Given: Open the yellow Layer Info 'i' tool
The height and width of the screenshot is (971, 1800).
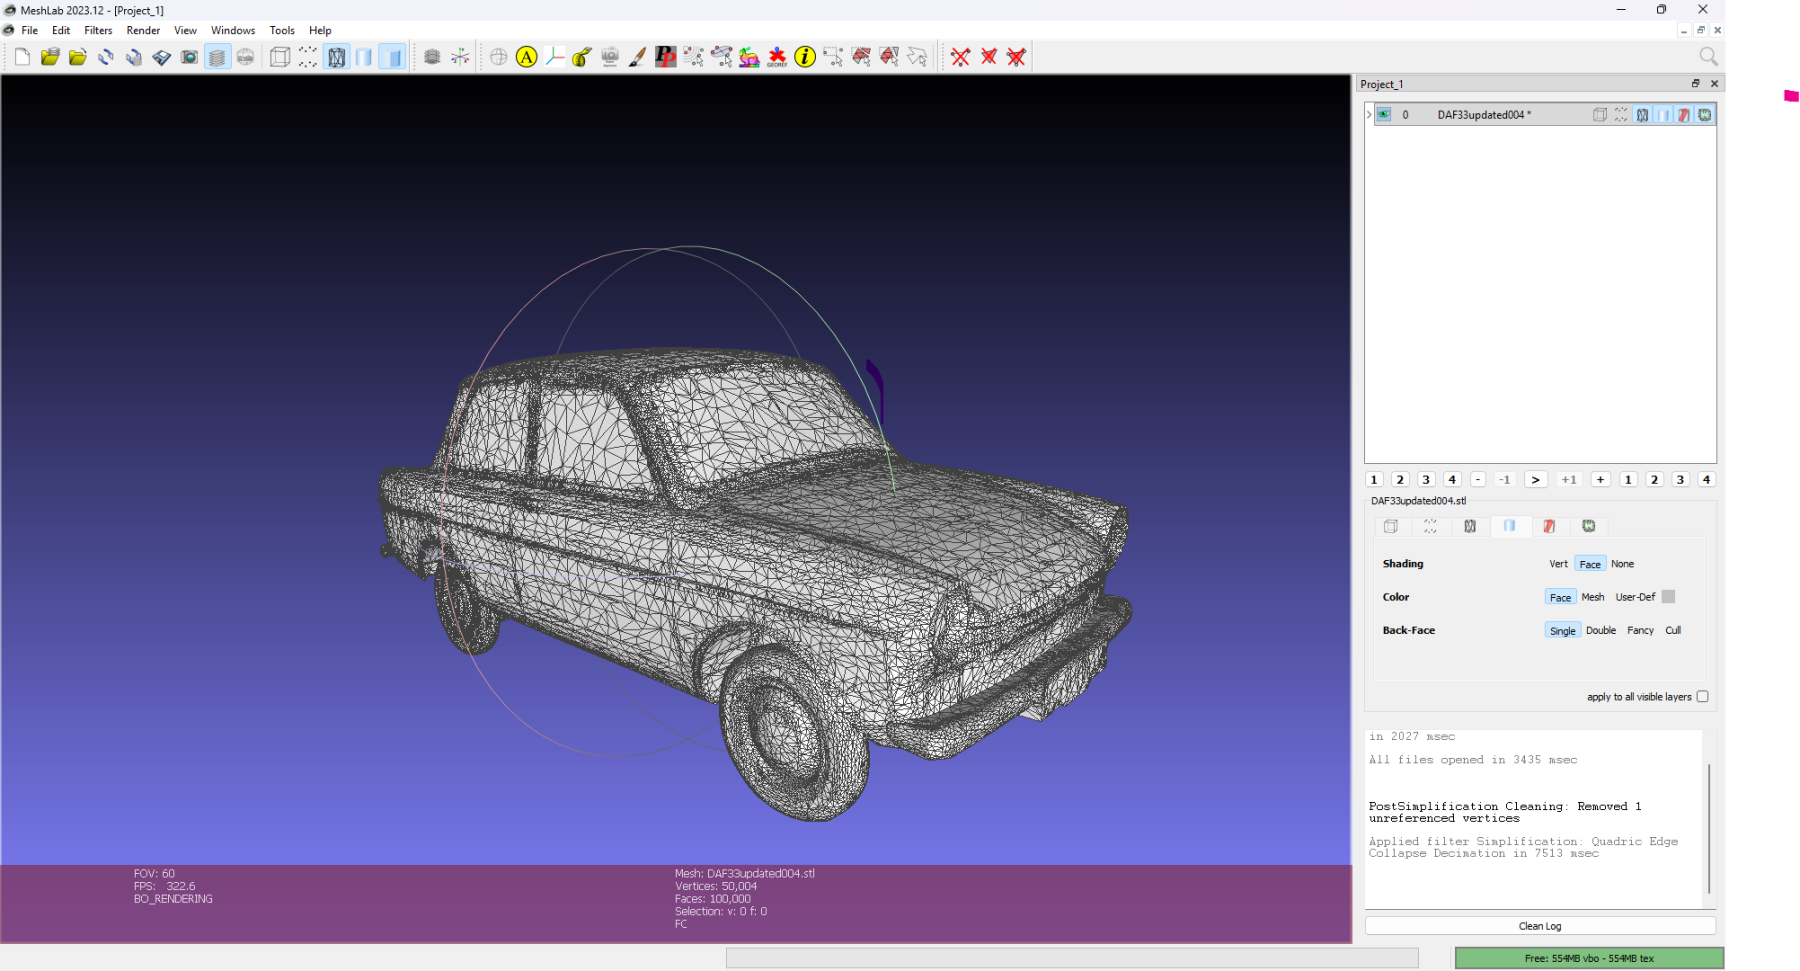Looking at the screenshot, I should point(805,57).
